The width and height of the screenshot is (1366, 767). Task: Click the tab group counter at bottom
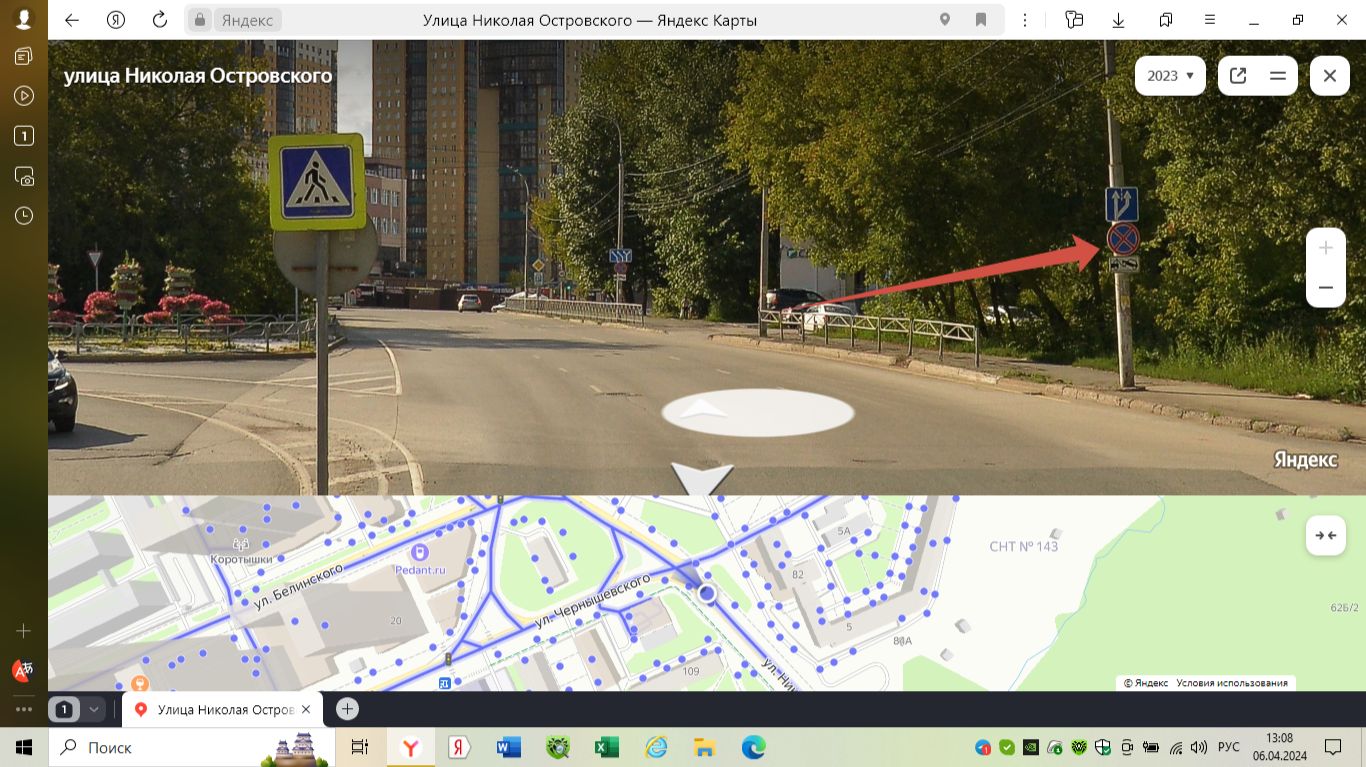coord(64,709)
